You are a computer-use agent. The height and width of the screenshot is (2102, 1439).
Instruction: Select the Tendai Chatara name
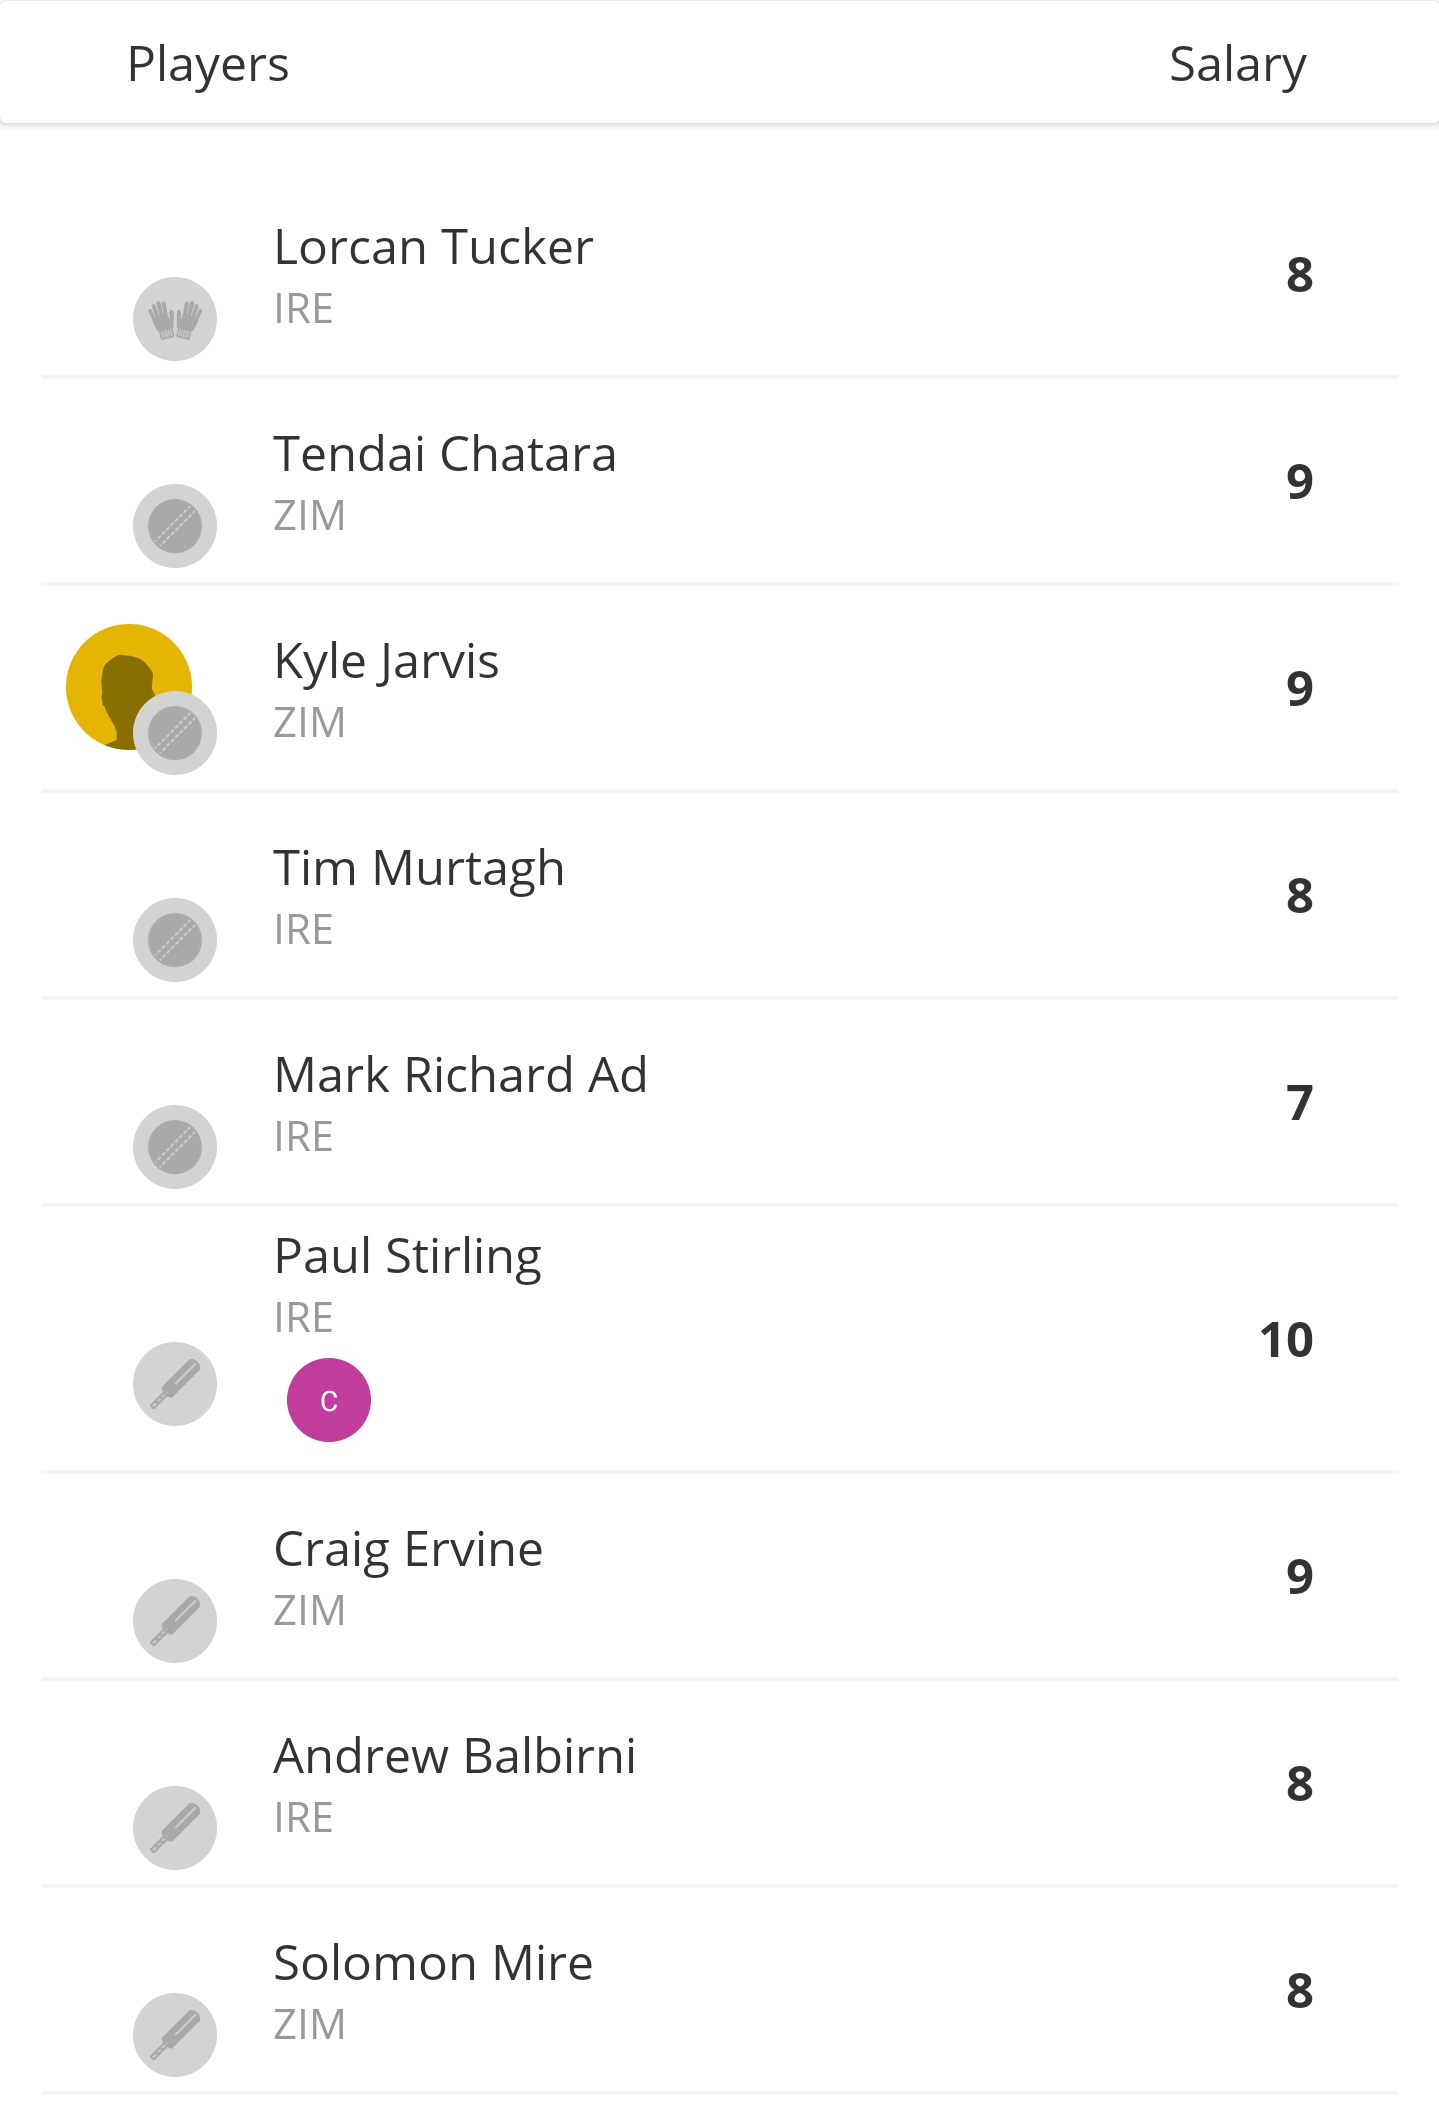[445, 454]
